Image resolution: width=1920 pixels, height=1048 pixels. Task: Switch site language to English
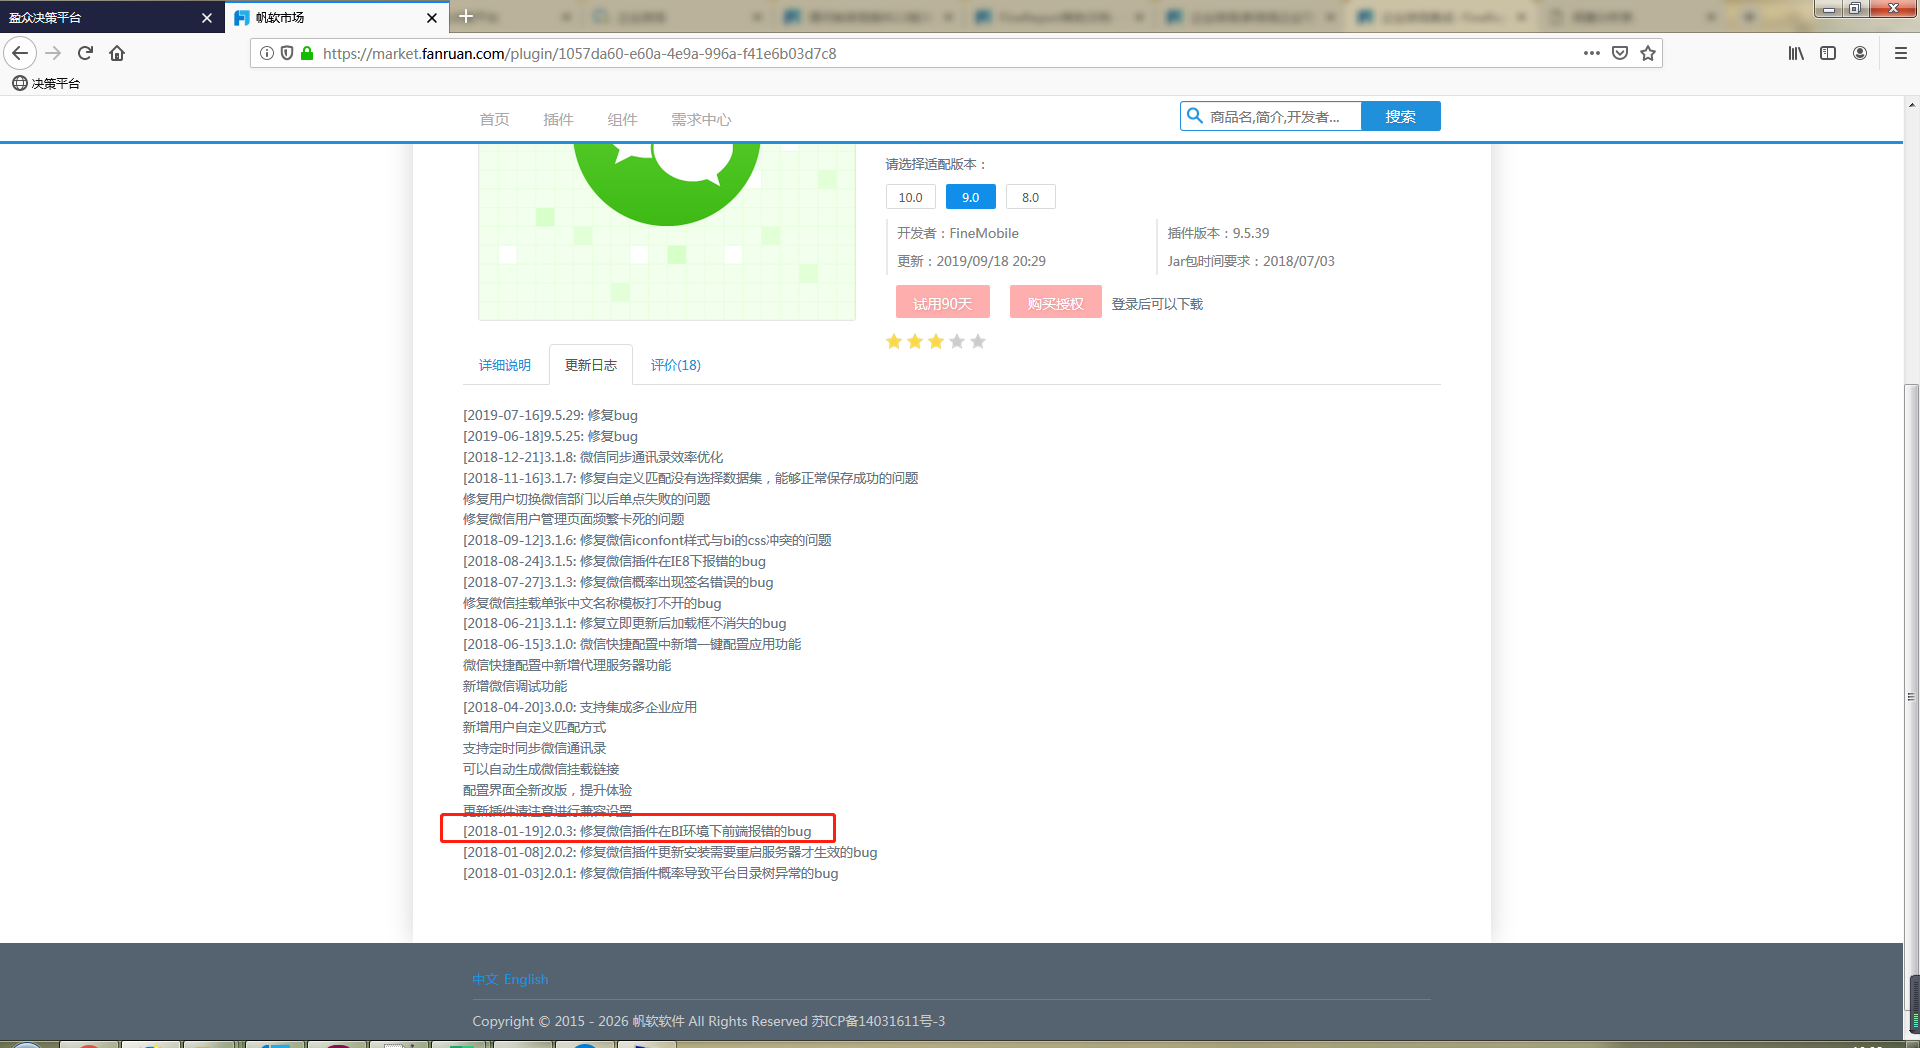526,979
